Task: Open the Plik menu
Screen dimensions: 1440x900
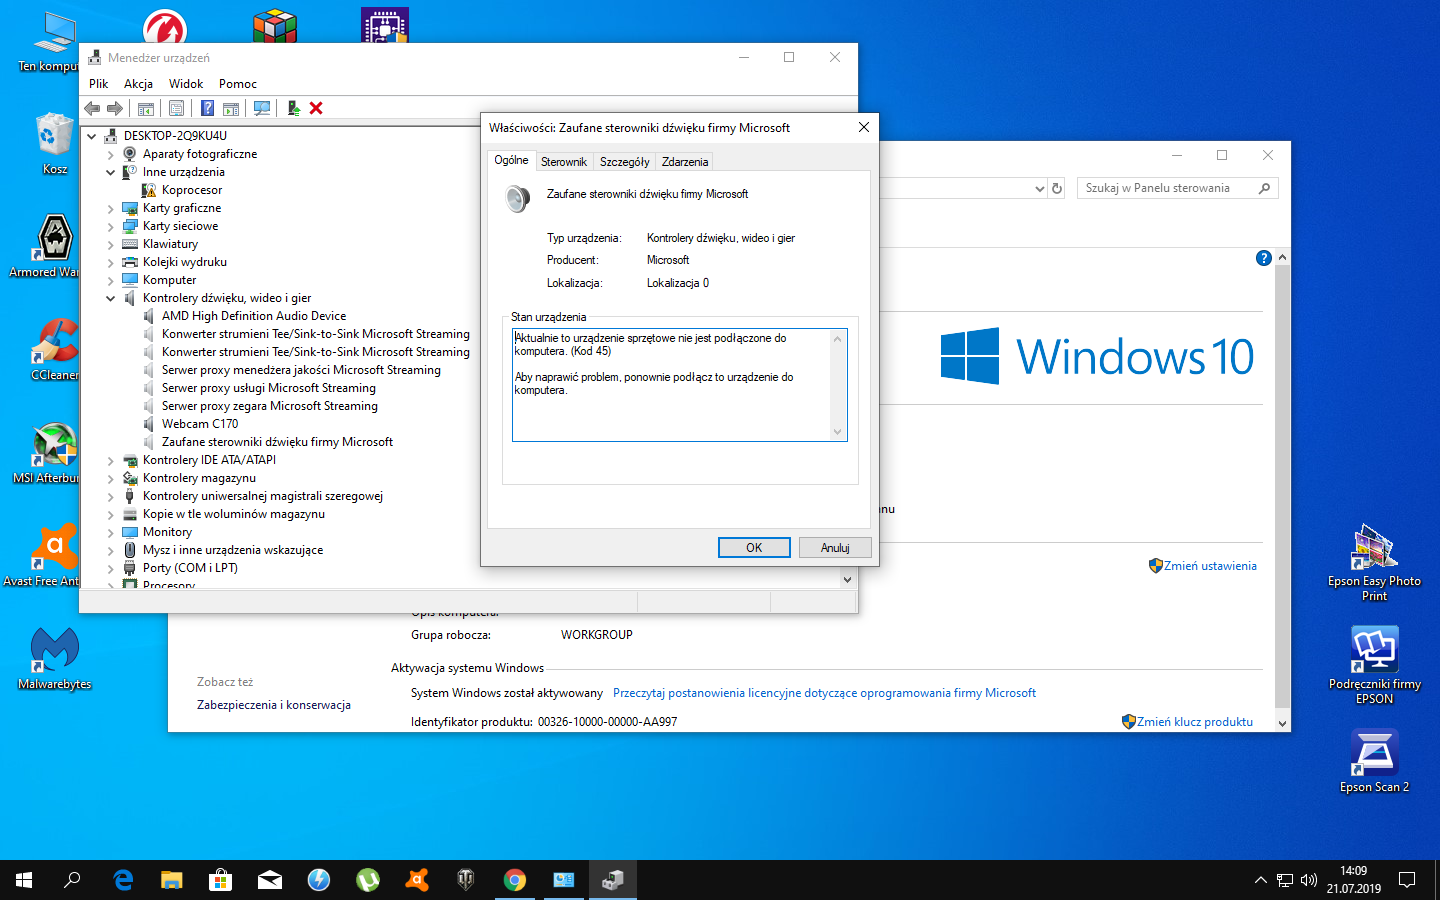Action: (x=98, y=84)
